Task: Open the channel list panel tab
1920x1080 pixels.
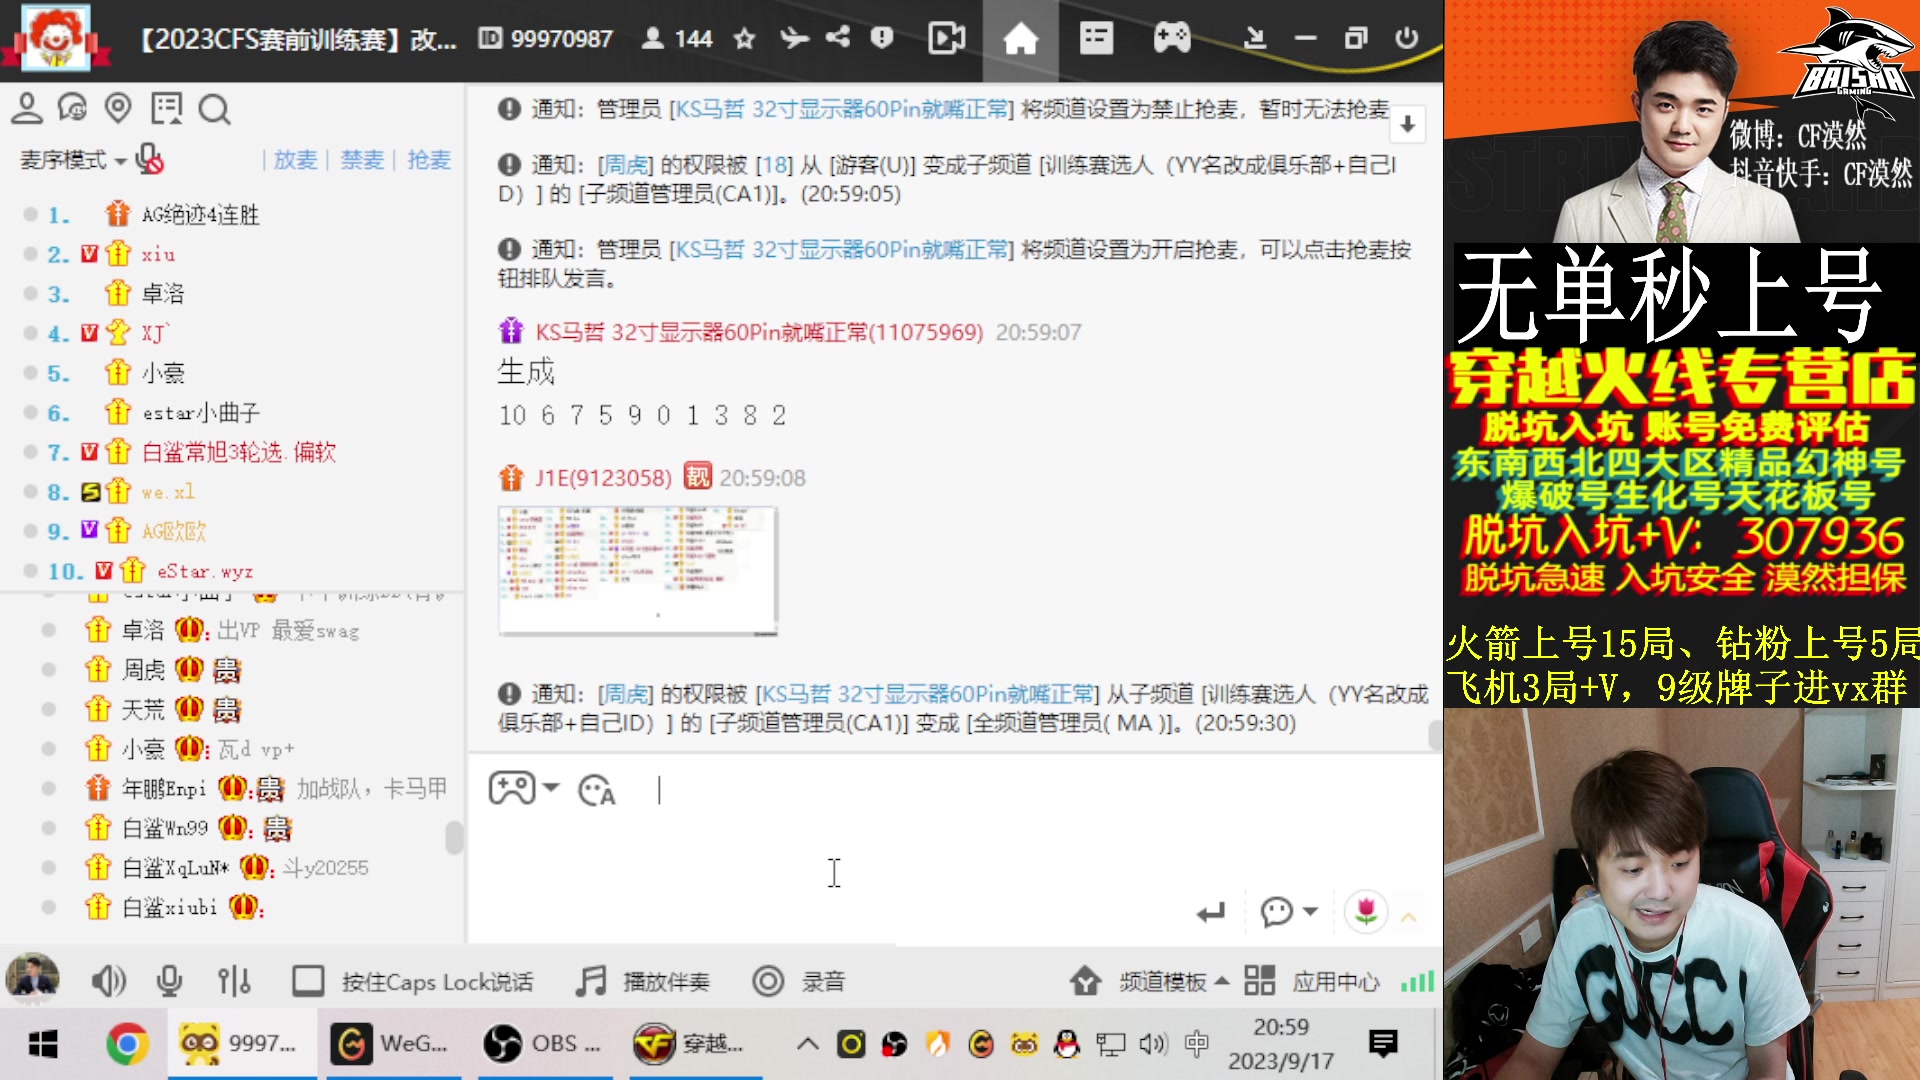Action: coord(1096,39)
